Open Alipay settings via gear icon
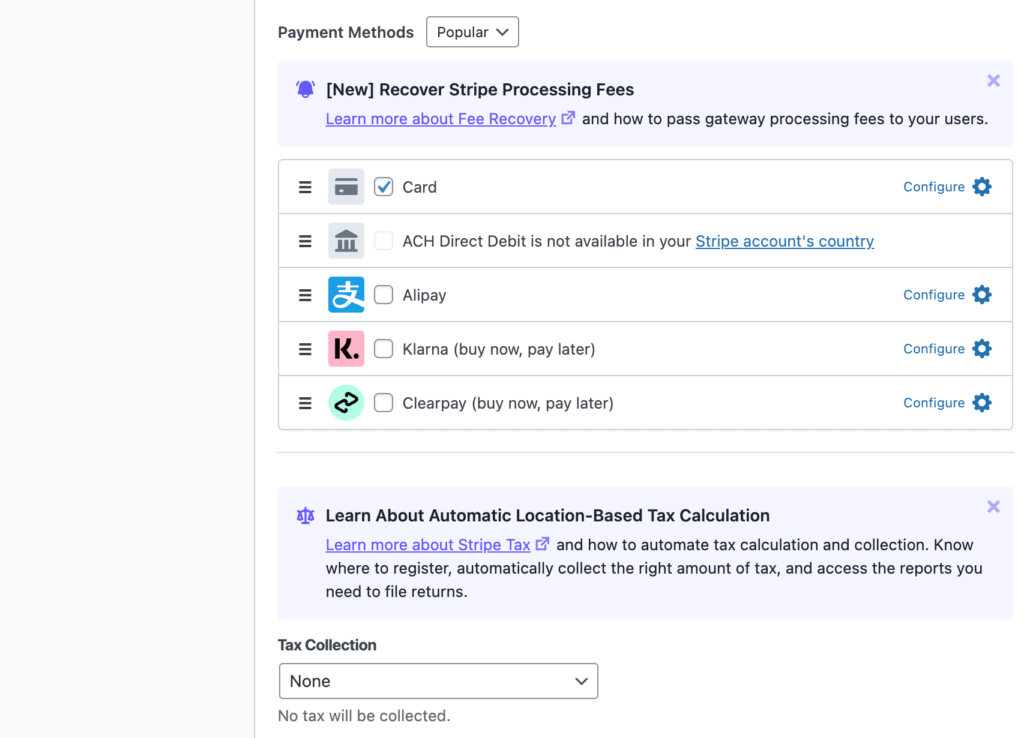The image size is (1024, 738). pyautogui.click(x=982, y=295)
